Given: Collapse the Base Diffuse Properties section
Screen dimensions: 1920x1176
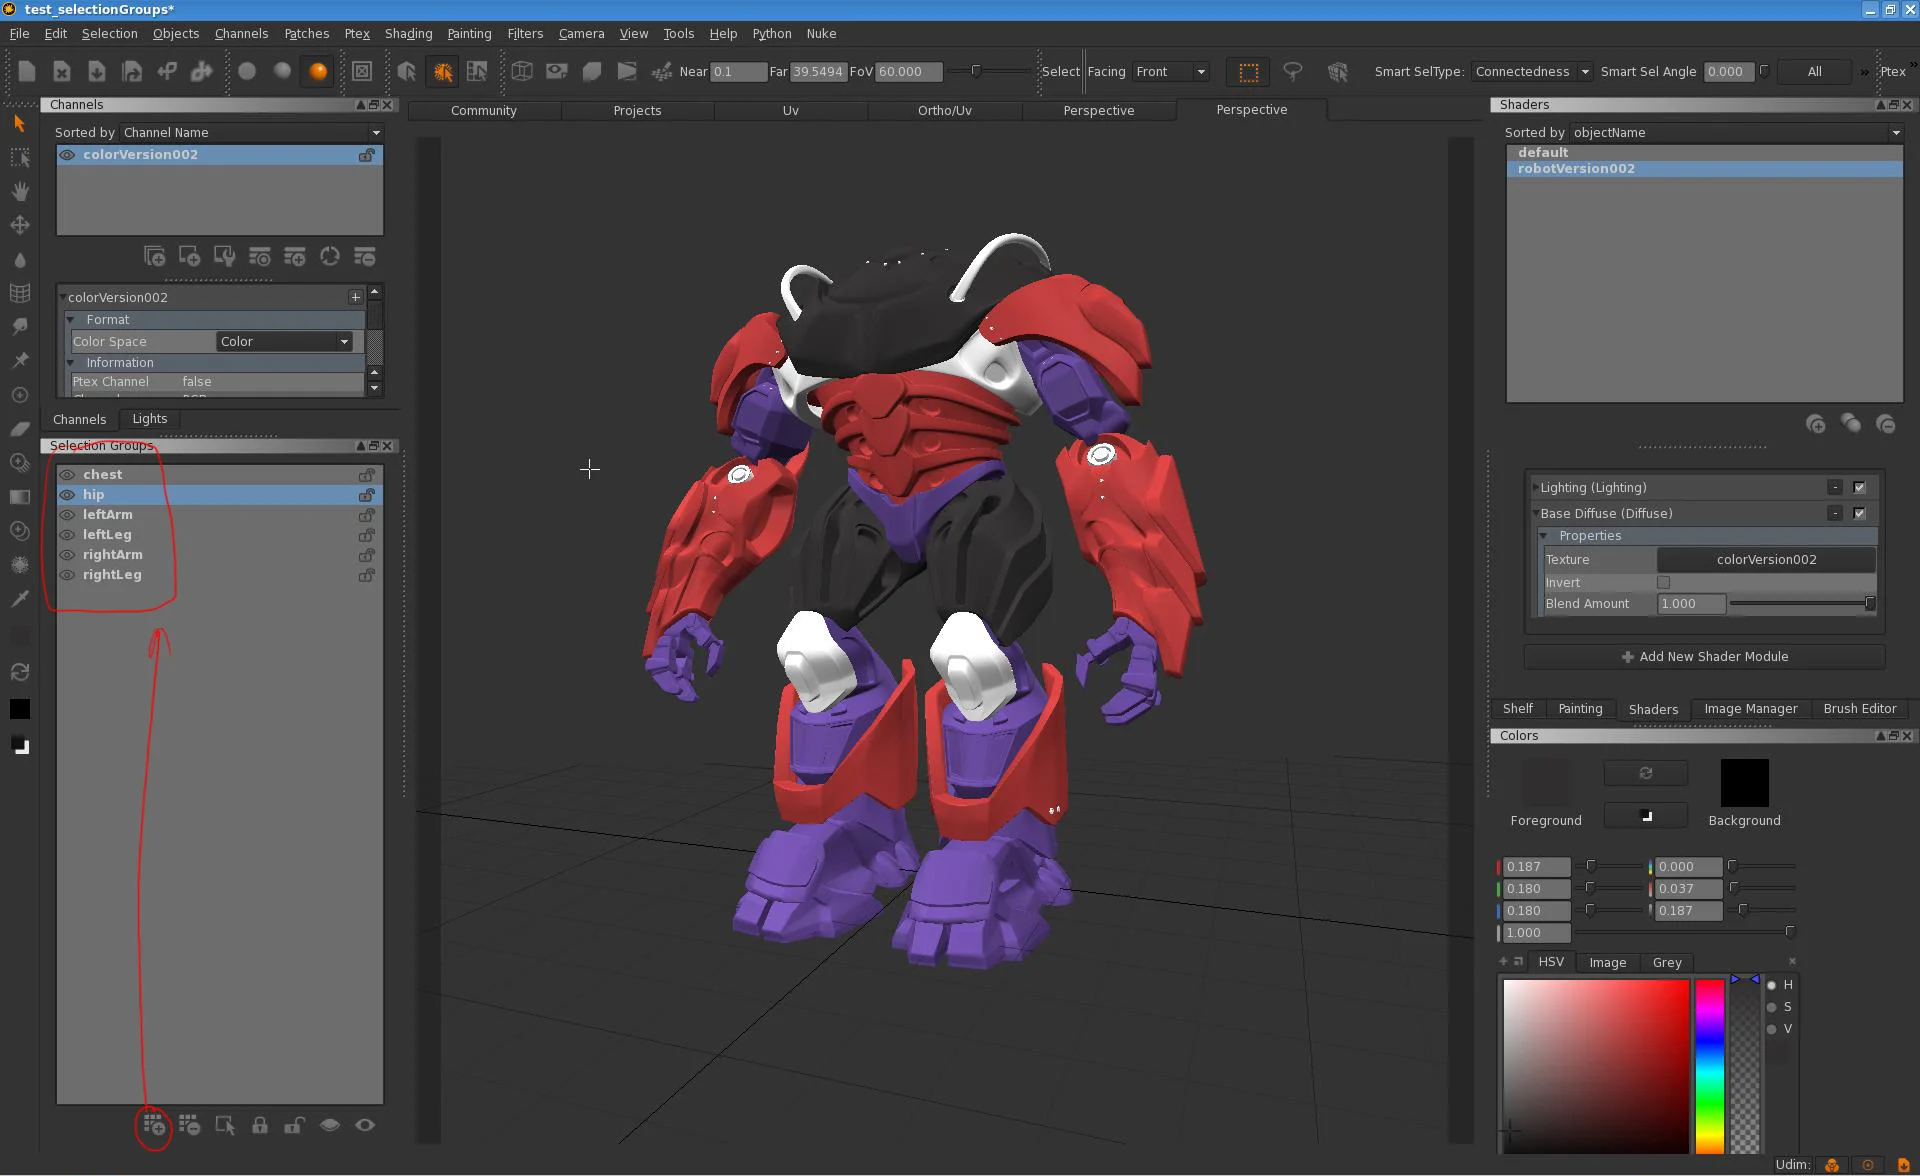Looking at the screenshot, I should [1544, 536].
